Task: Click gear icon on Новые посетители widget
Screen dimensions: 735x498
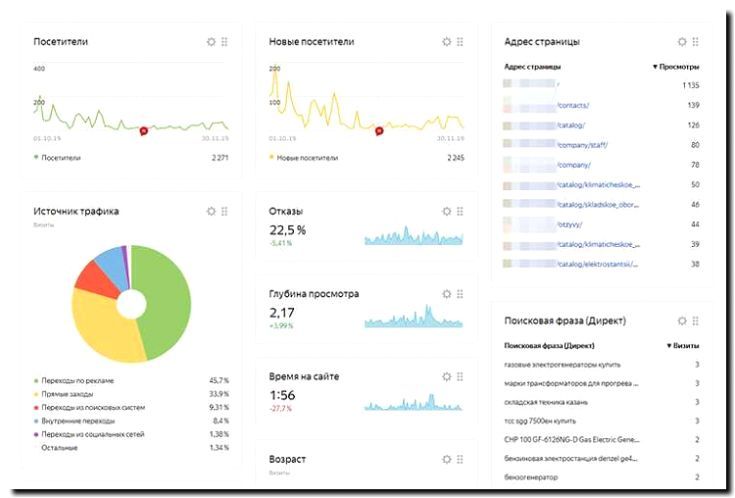Action: click(447, 42)
